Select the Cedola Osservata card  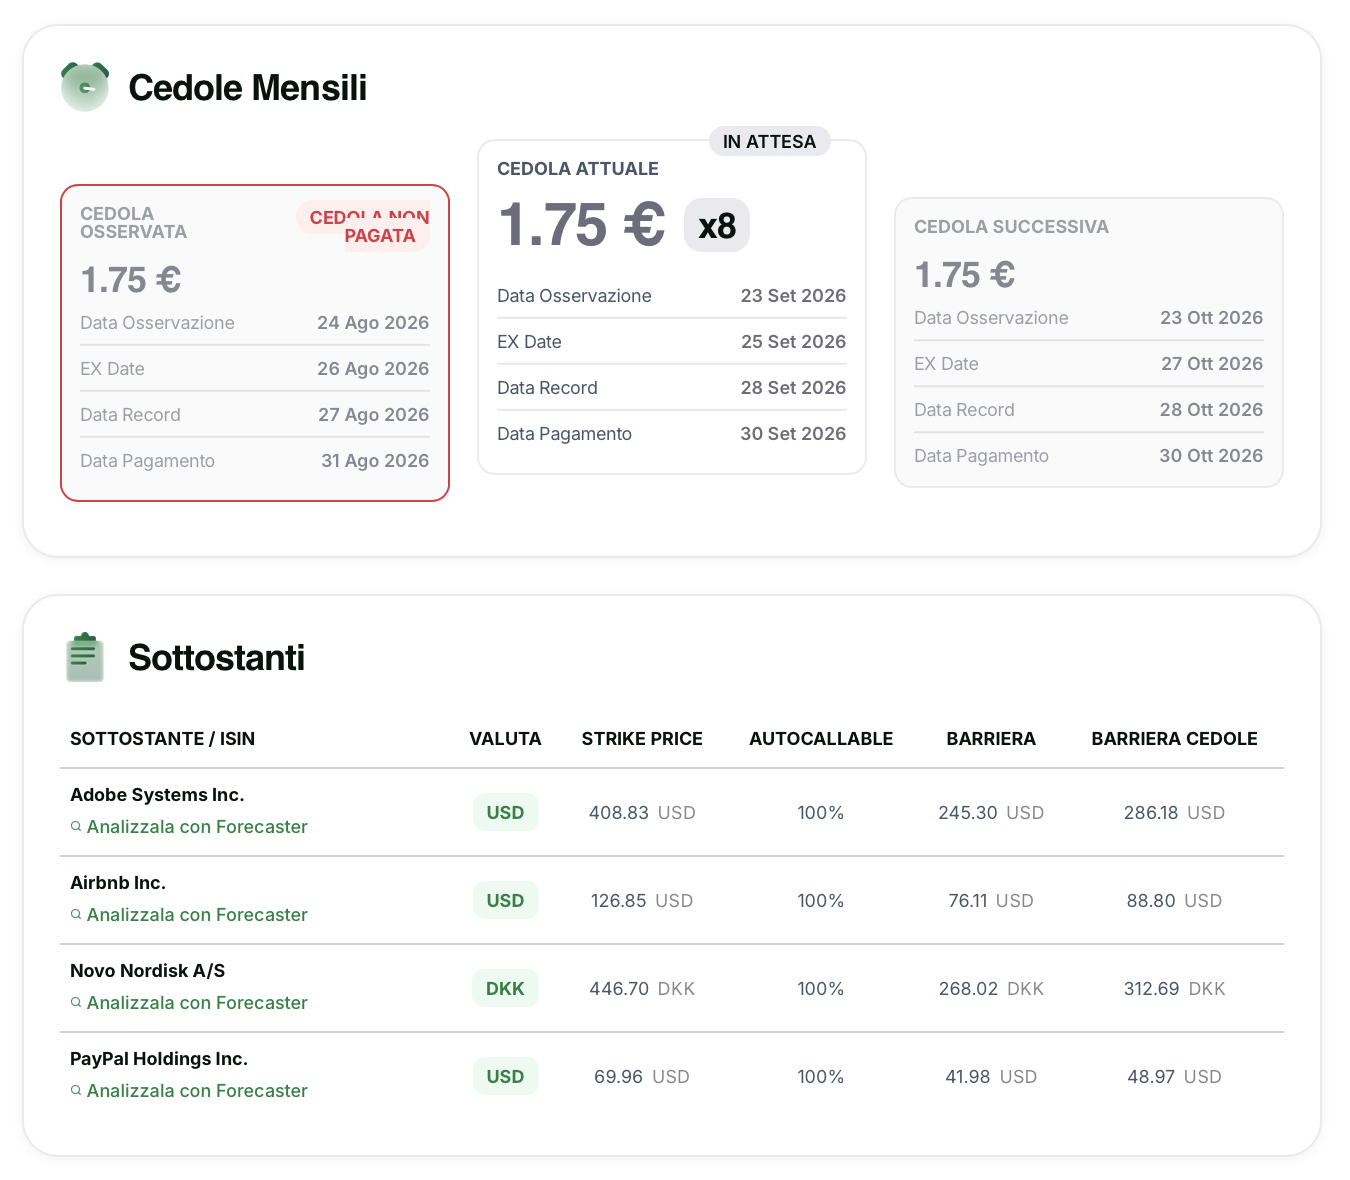[x=255, y=343]
